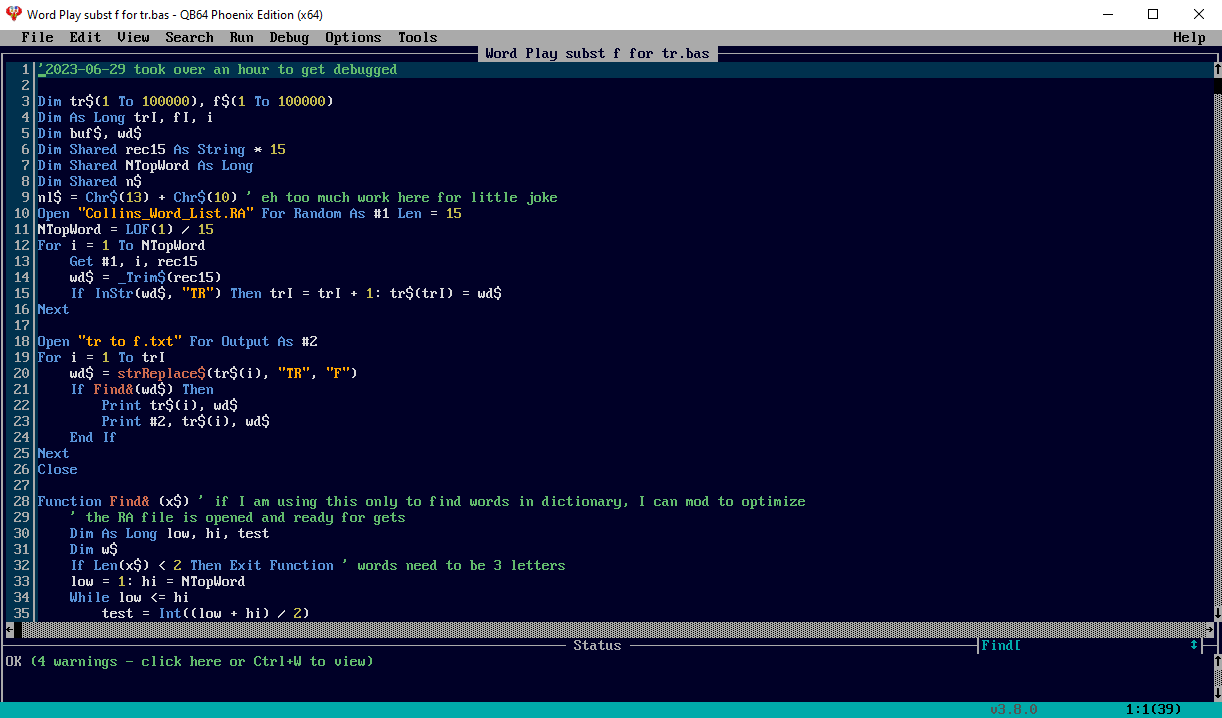Click the Status pane scroll up arrow
The width and height of the screenshot is (1222, 718).
(1217, 662)
